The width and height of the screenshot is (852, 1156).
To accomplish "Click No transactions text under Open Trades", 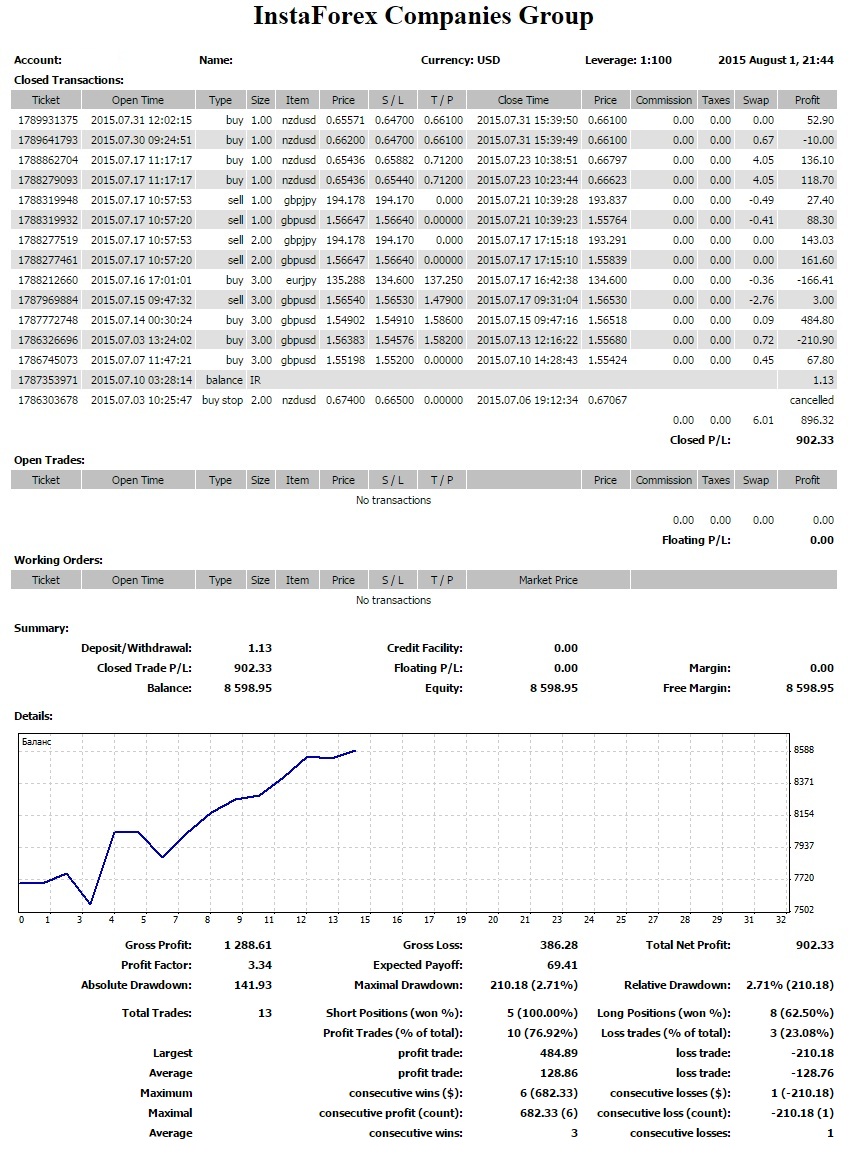I will pos(393,500).
